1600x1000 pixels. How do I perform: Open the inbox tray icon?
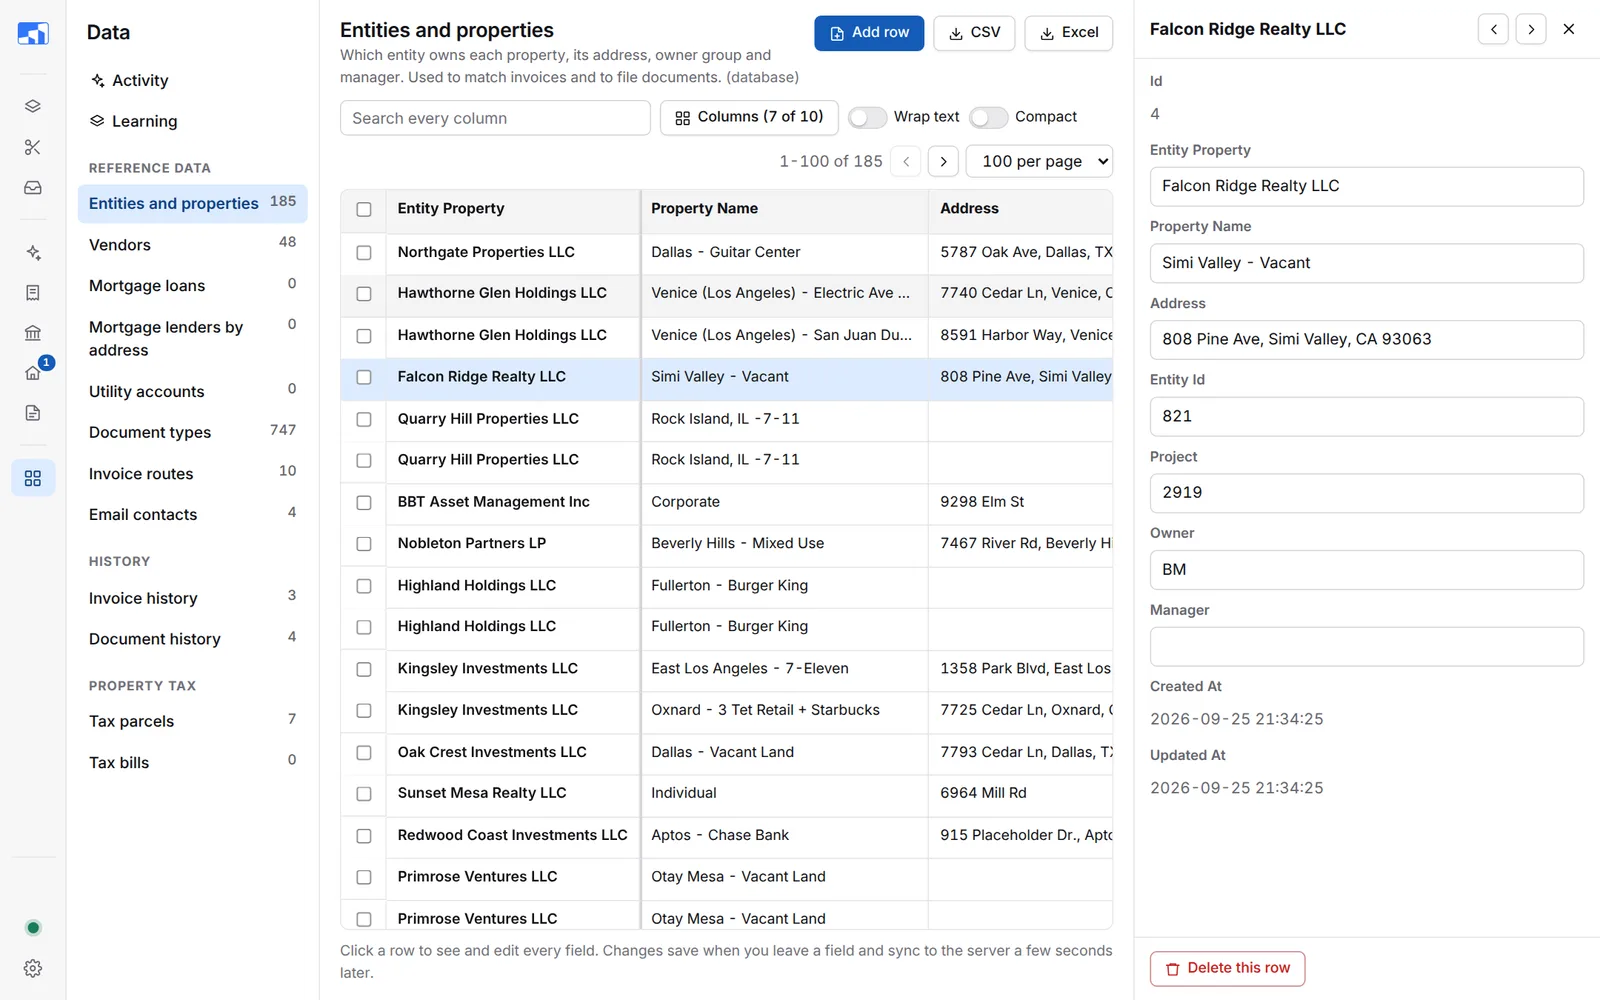tap(33, 188)
